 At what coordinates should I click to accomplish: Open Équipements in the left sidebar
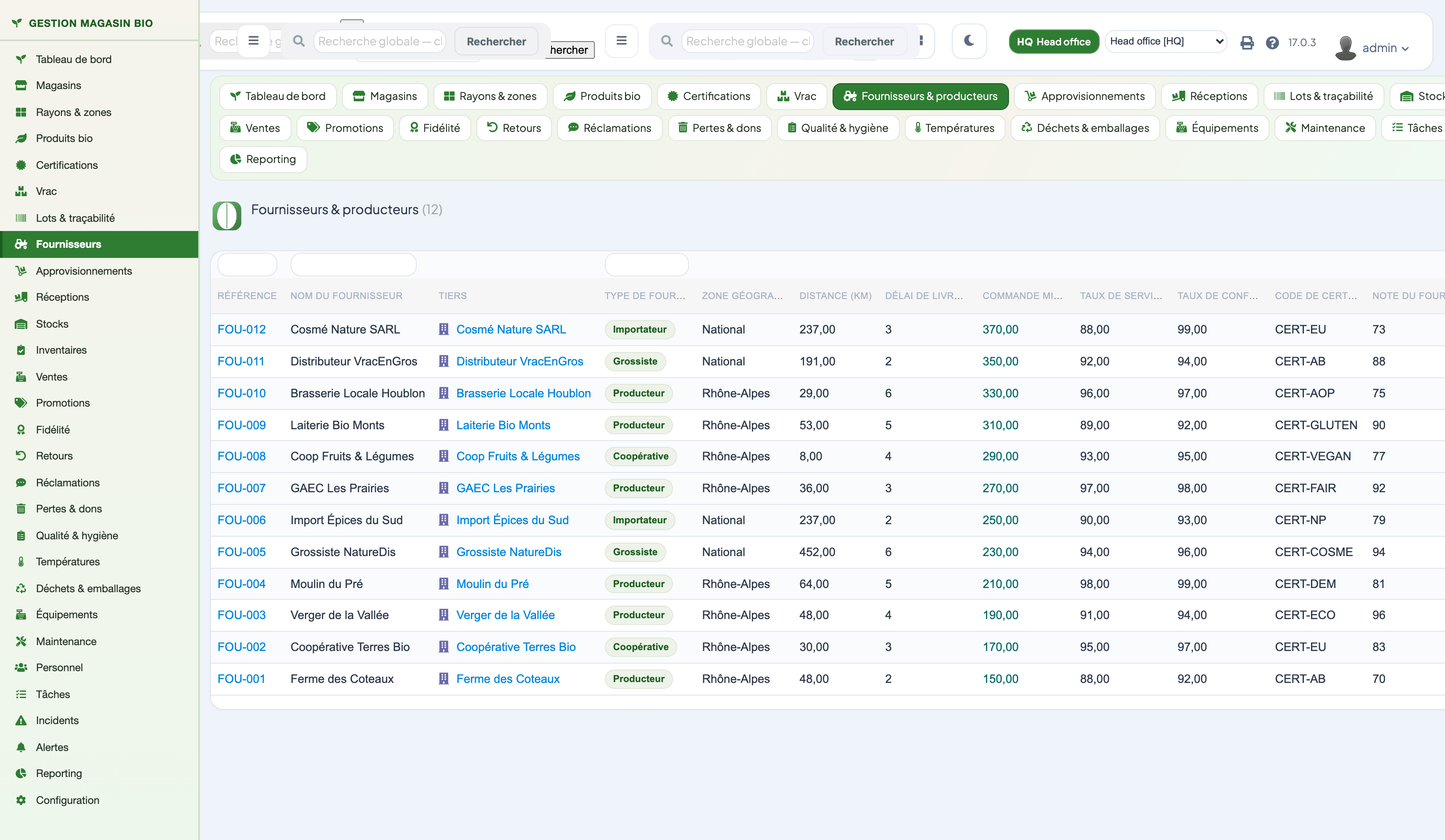(x=99, y=615)
